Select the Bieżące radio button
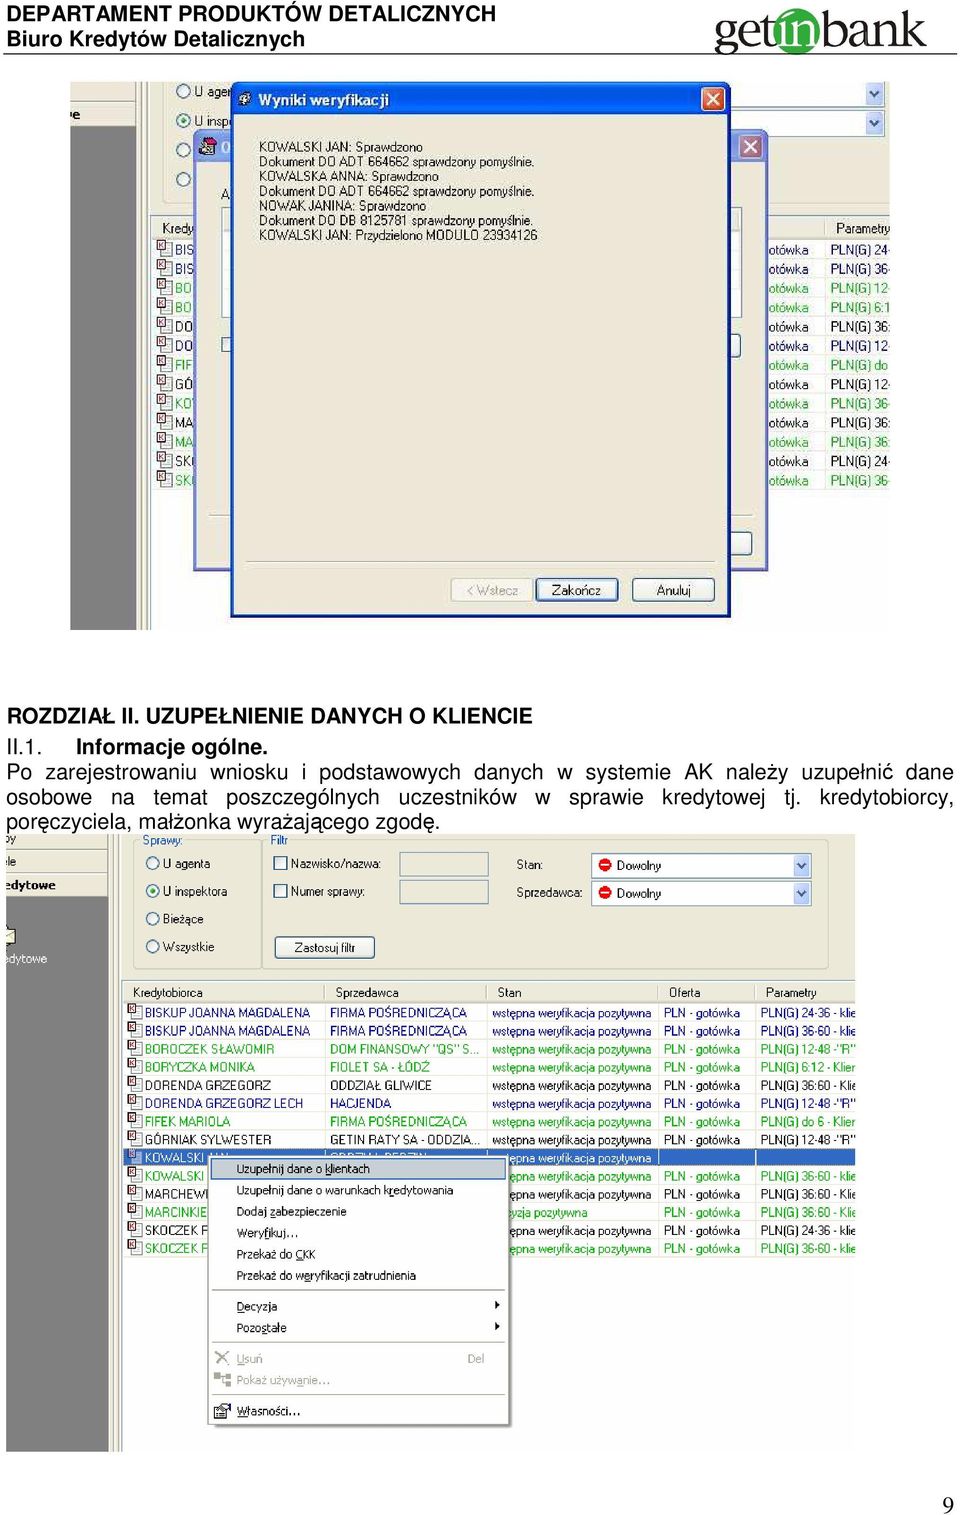Image resolution: width=960 pixels, height=1515 pixels. [153, 918]
